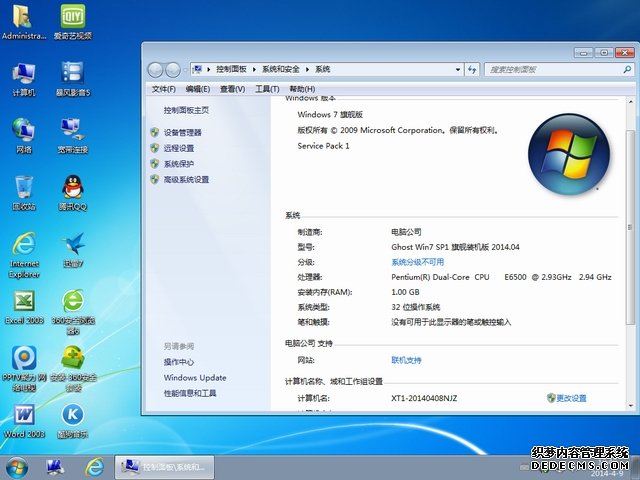Go back with the navigation arrow
Viewport: 640px width, 480px height.
coord(155,70)
